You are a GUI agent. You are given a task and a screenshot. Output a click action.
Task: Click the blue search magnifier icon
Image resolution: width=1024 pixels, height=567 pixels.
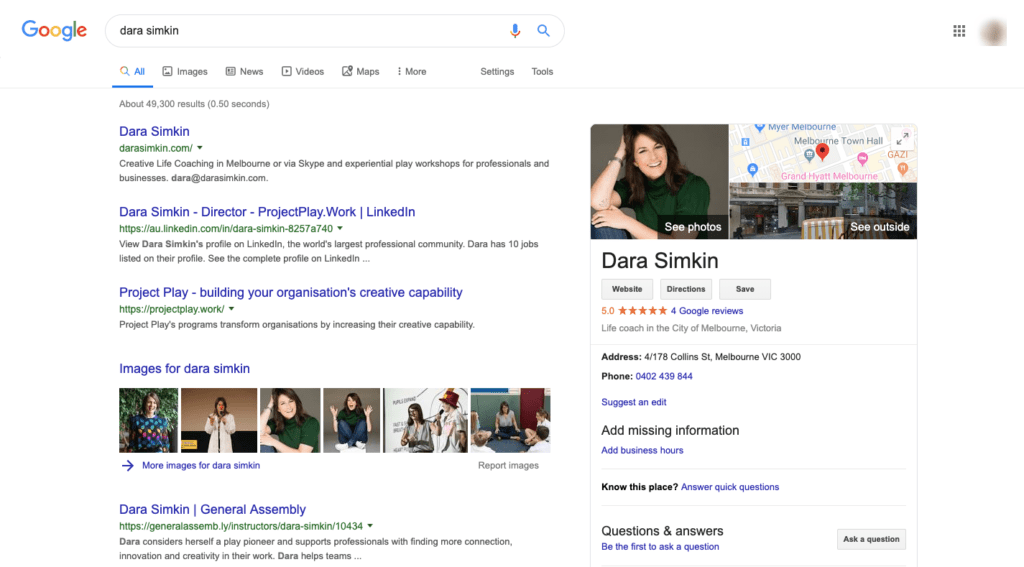[543, 31]
